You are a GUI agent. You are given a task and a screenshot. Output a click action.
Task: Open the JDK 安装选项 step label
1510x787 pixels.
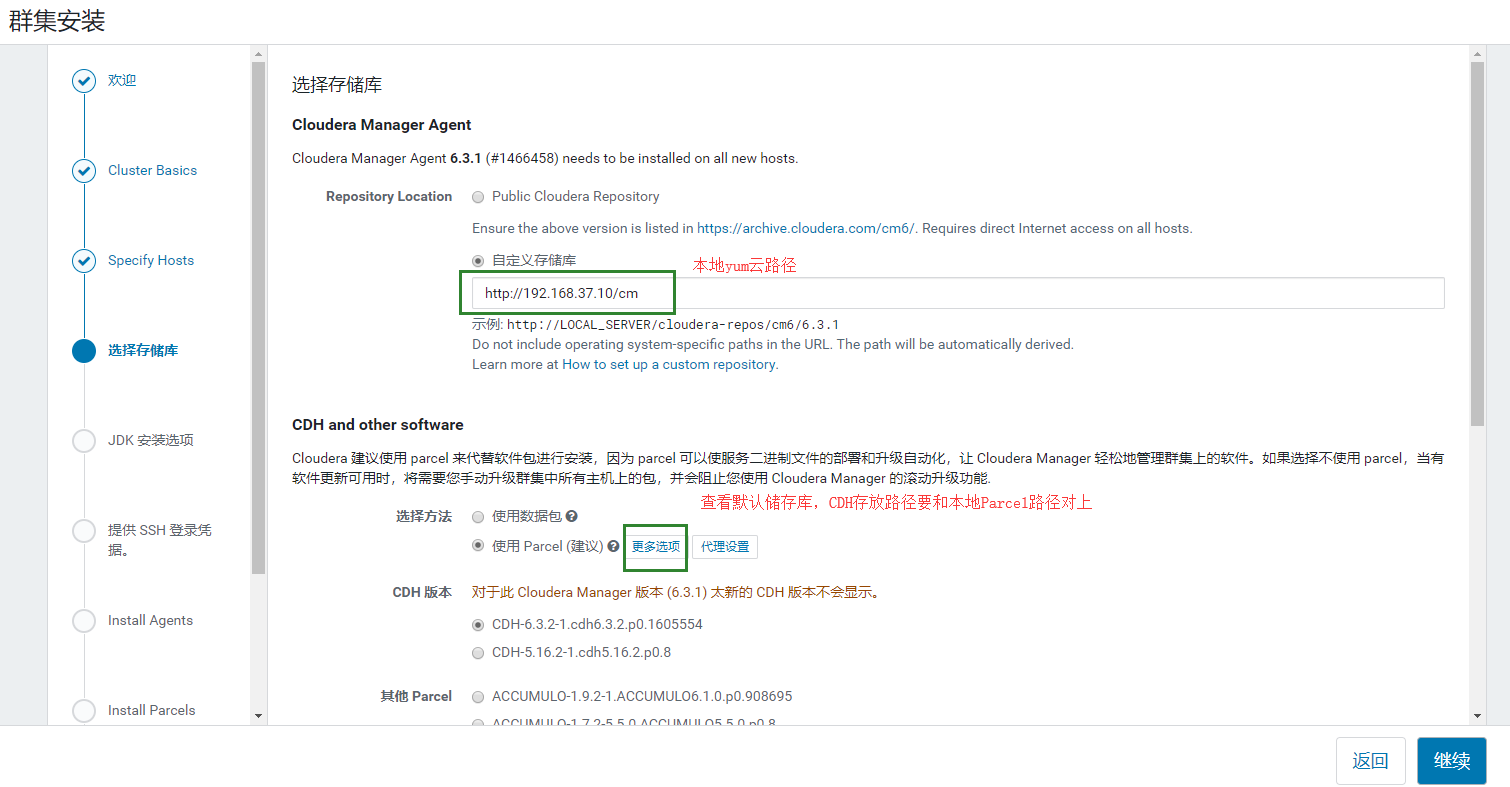point(151,441)
